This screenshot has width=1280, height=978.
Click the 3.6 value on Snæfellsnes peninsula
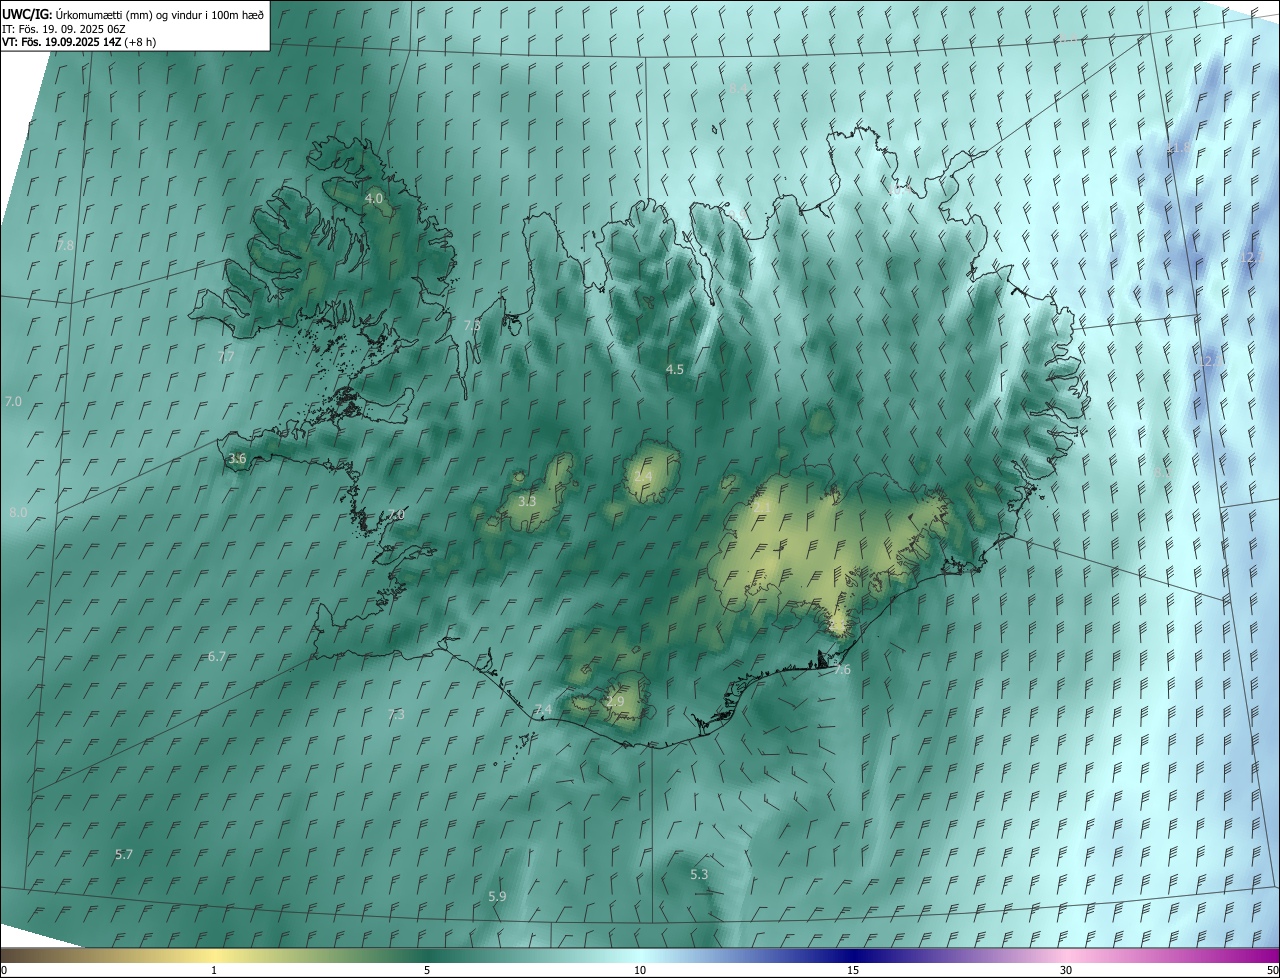coord(237,459)
